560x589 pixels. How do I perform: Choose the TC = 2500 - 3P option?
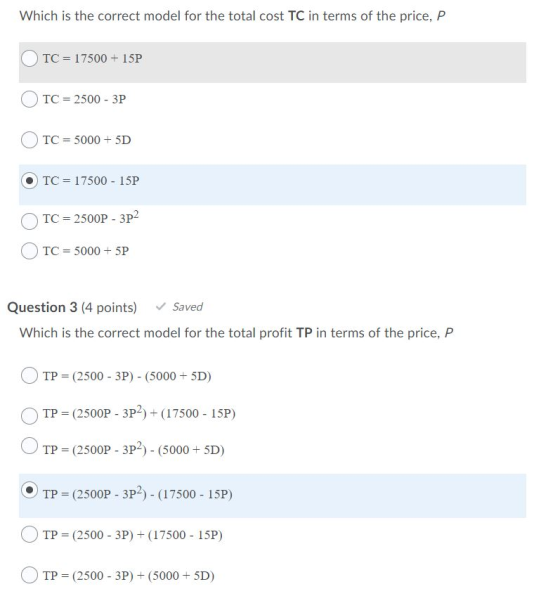pos(29,99)
